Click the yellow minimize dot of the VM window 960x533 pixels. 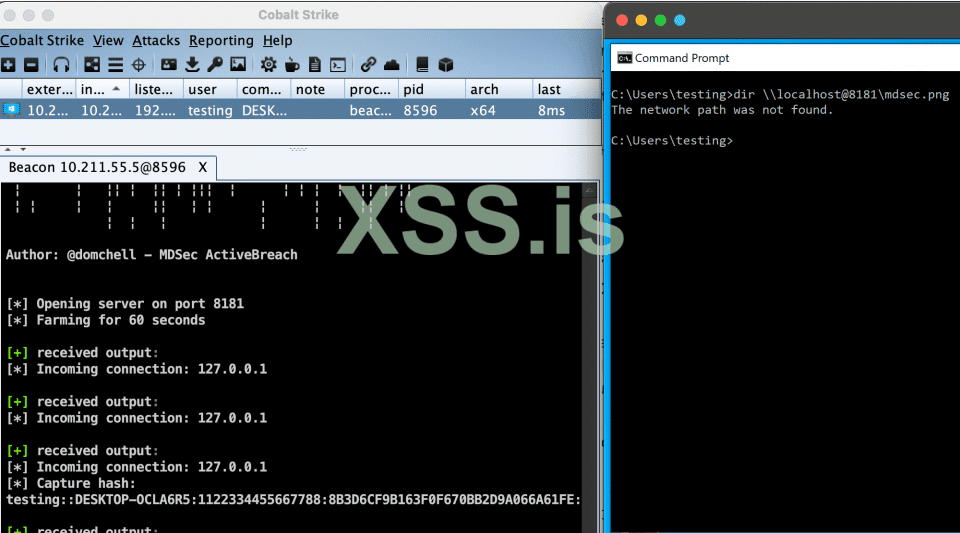[641, 20]
